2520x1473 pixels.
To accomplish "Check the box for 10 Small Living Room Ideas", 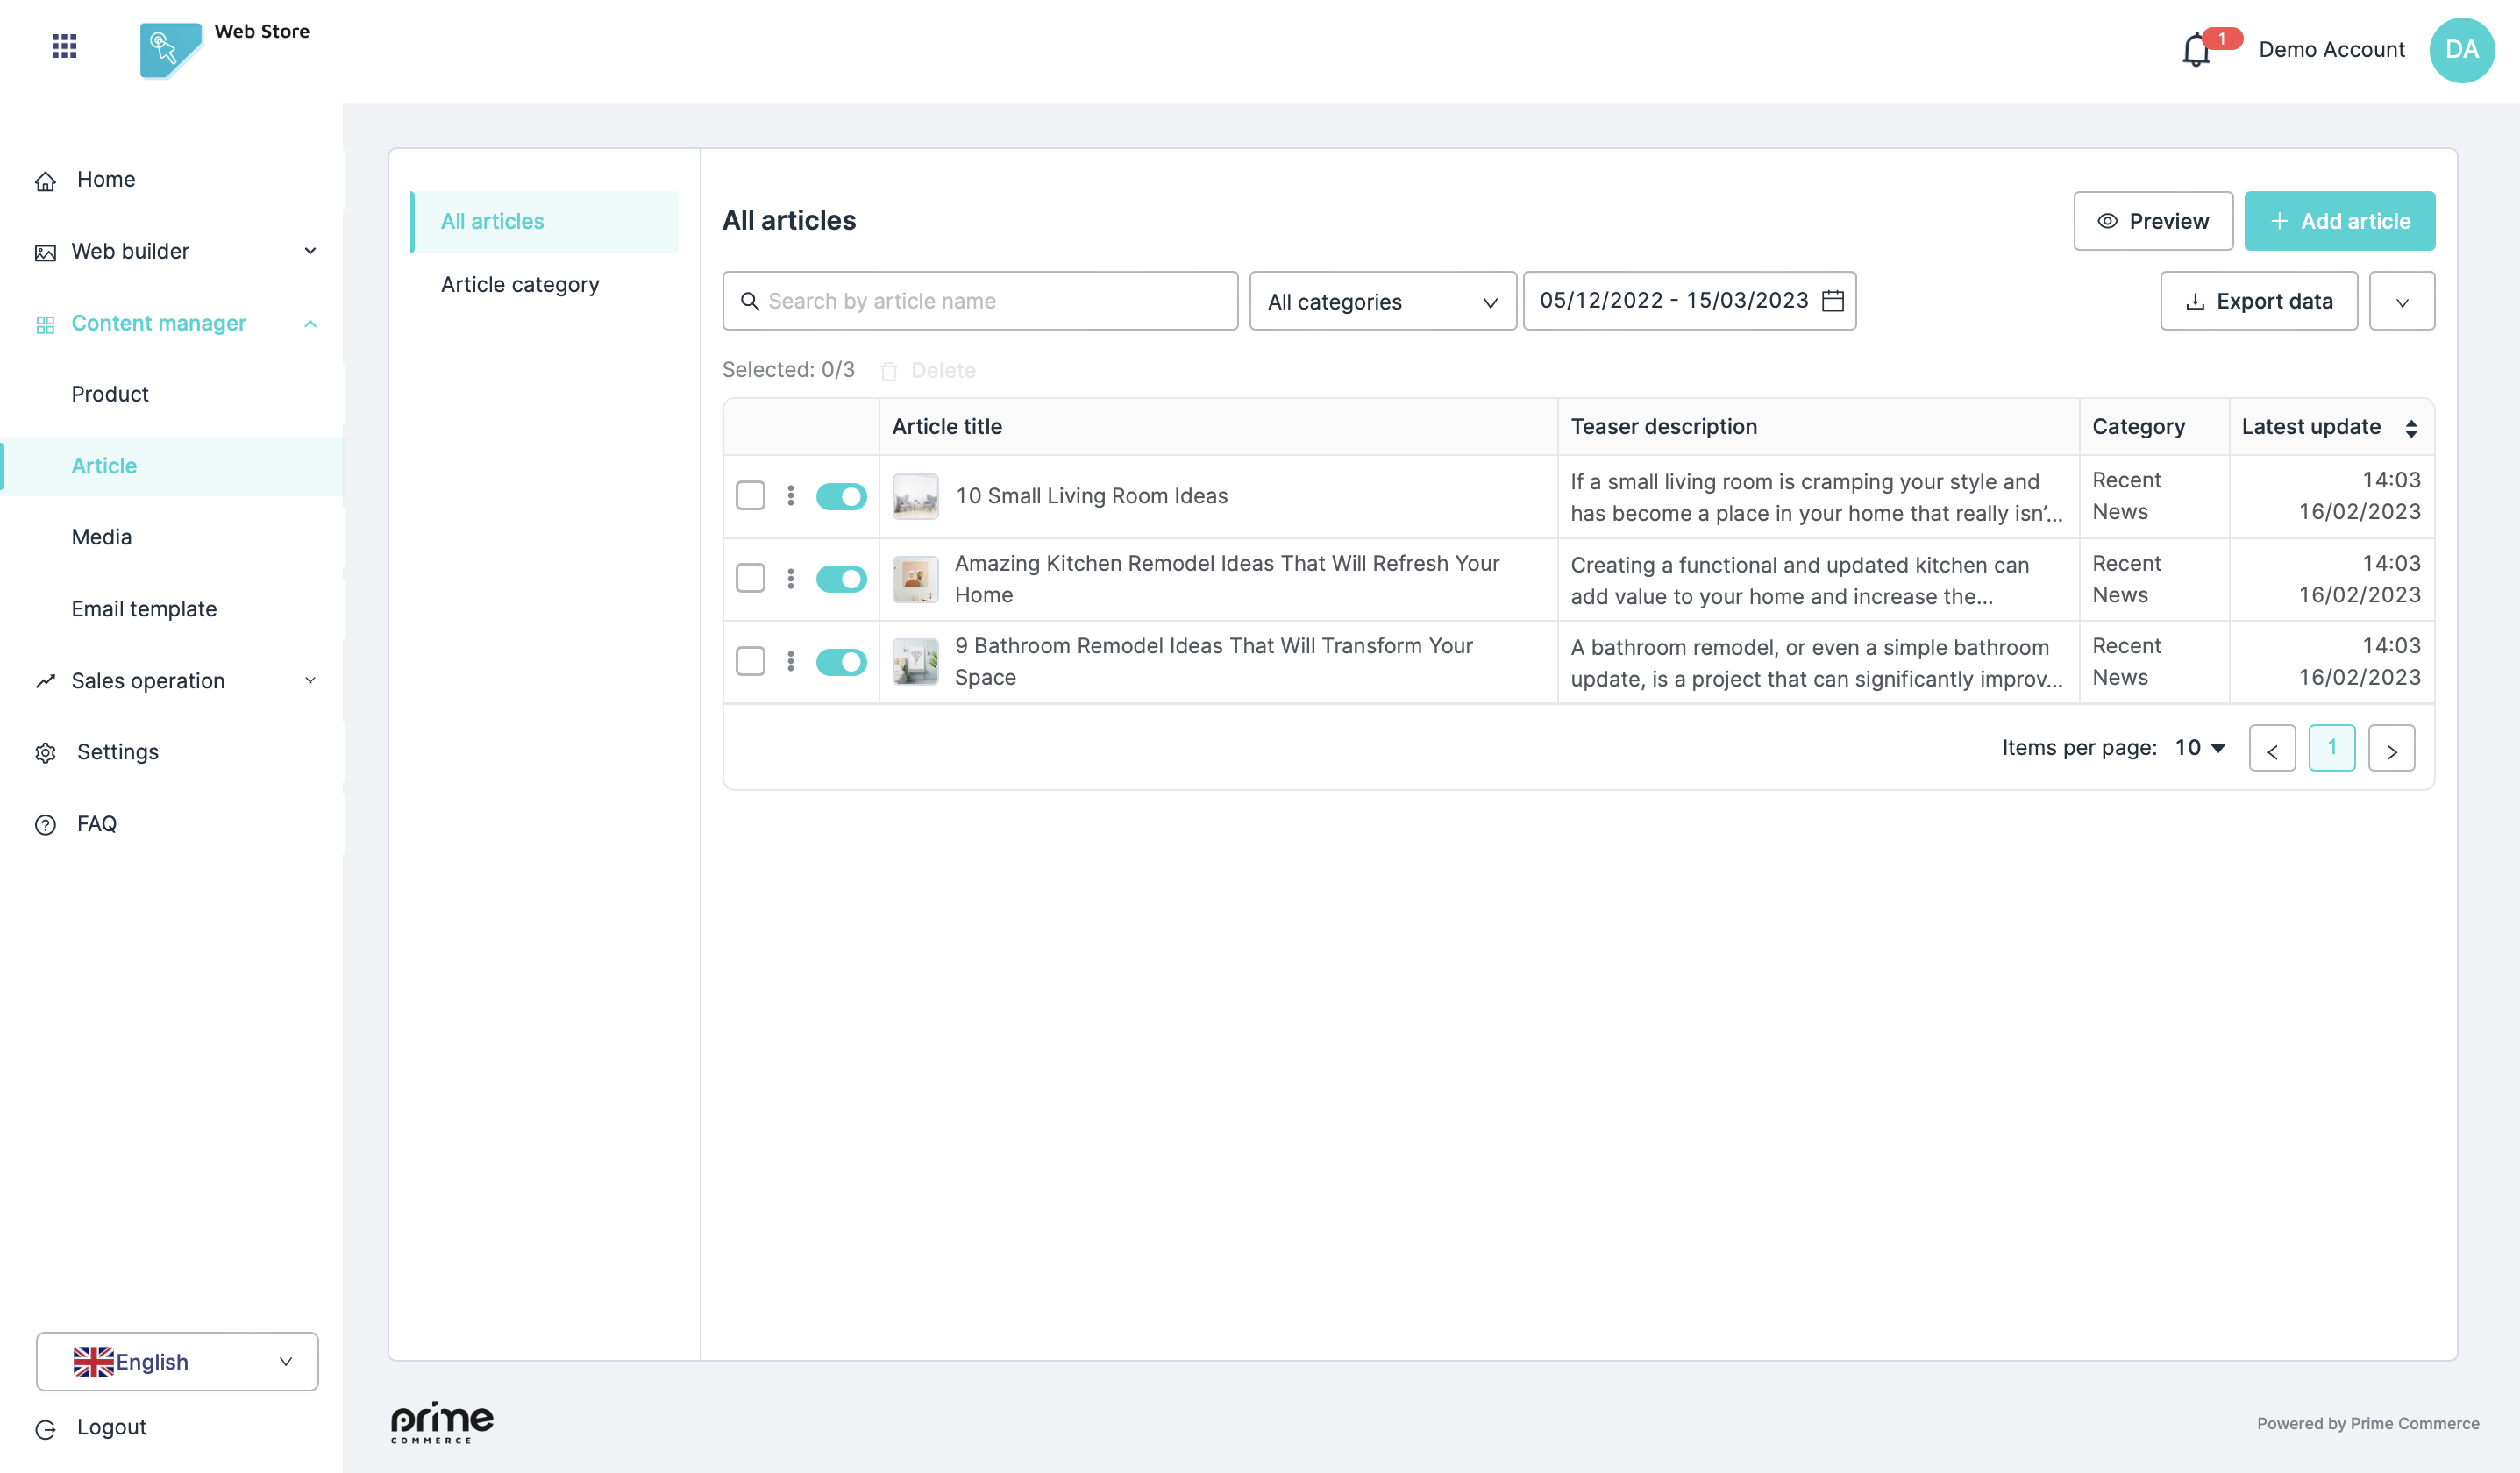I will [750, 496].
